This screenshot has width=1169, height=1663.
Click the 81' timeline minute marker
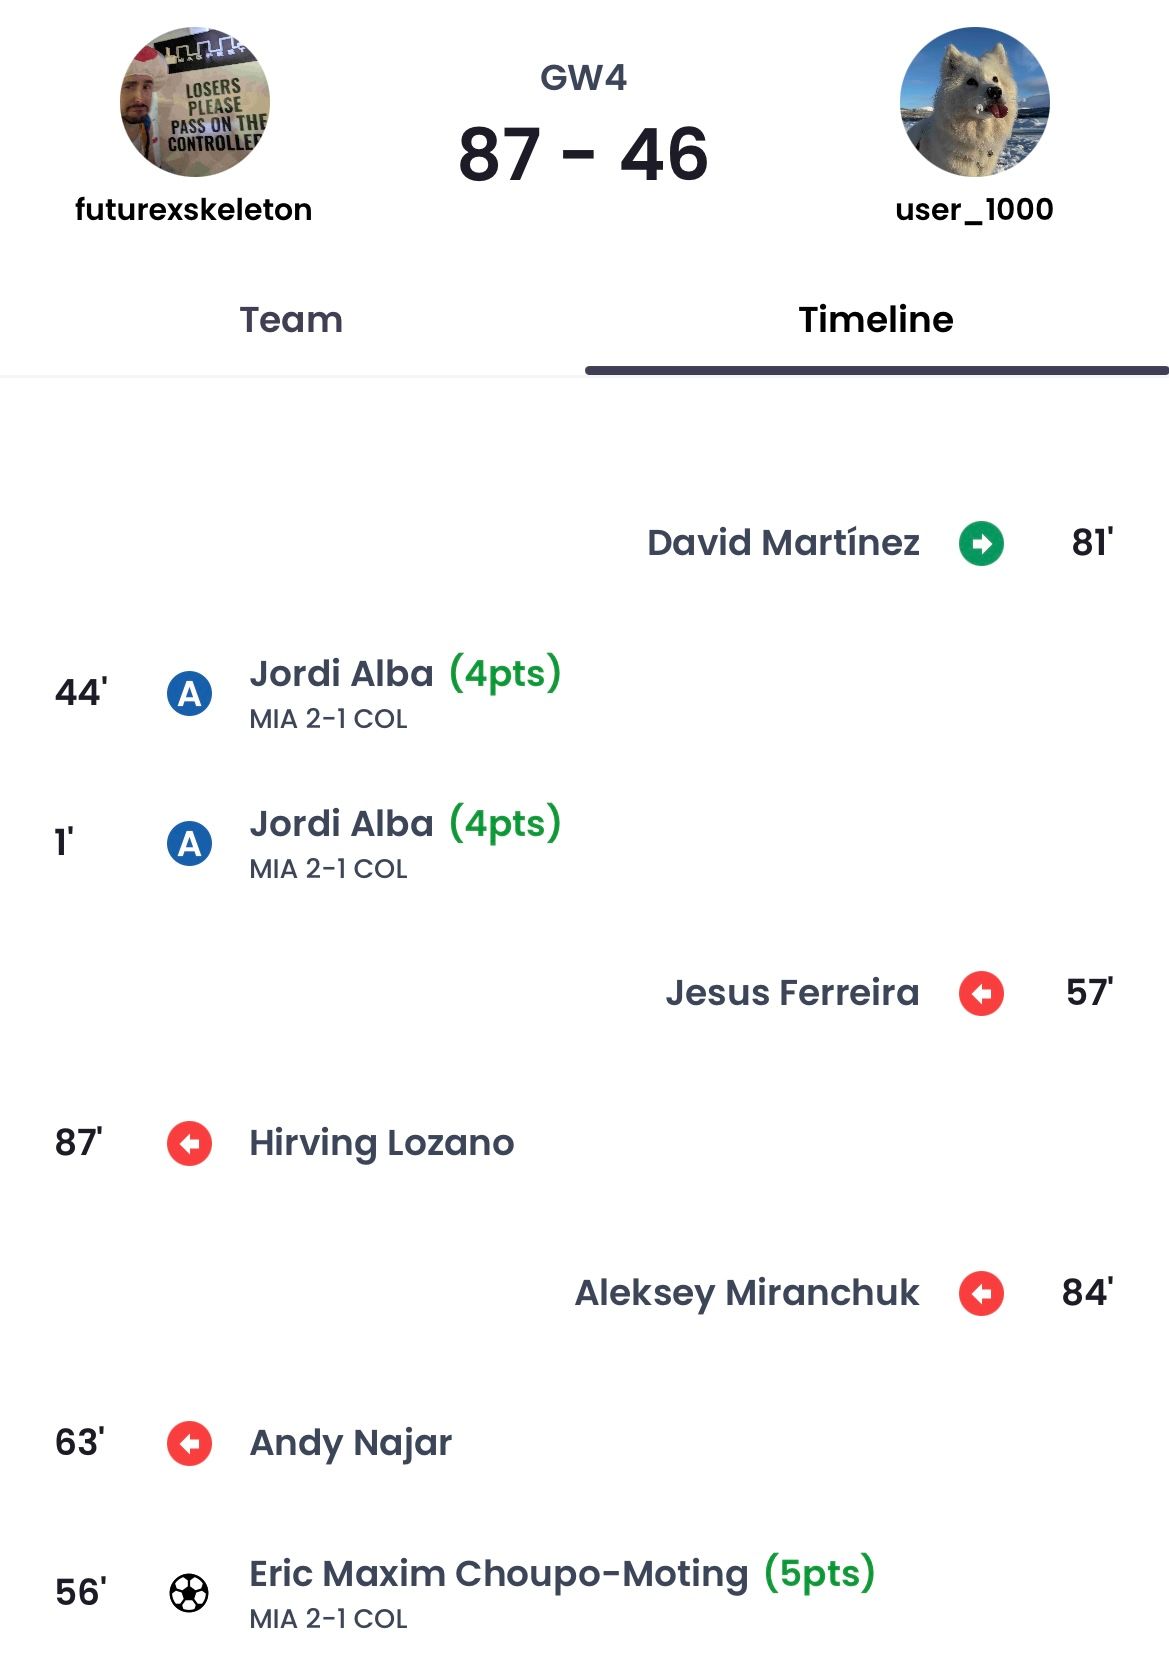pos(1092,543)
